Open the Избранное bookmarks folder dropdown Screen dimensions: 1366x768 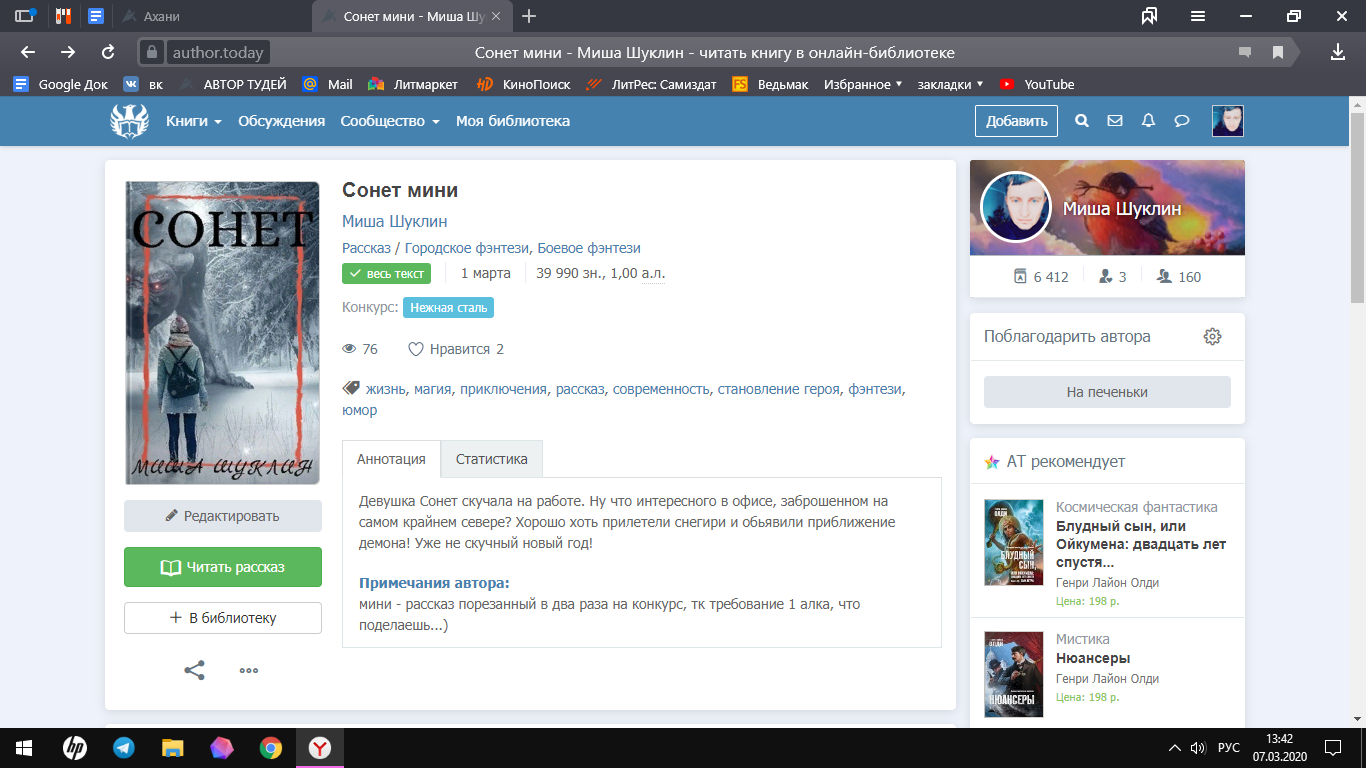click(863, 84)
